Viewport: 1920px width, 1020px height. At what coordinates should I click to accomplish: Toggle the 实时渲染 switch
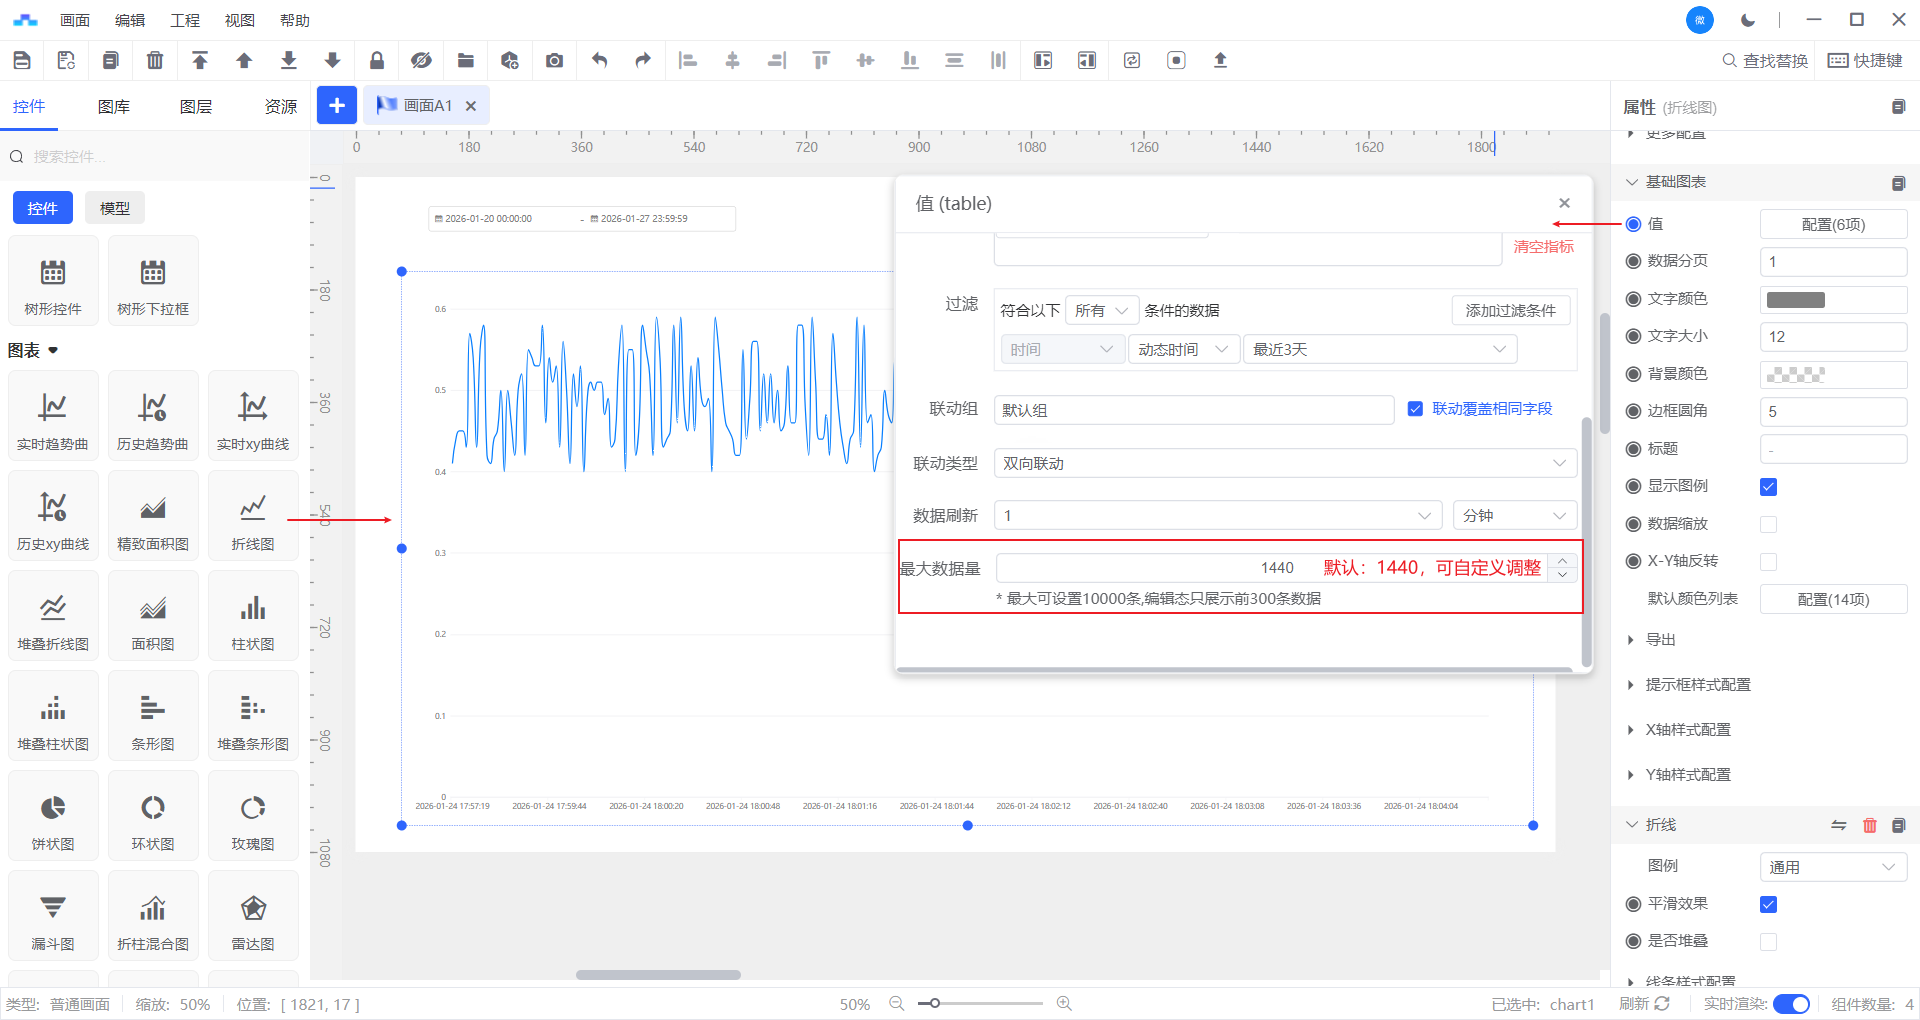click(x=1791, y=1004)
